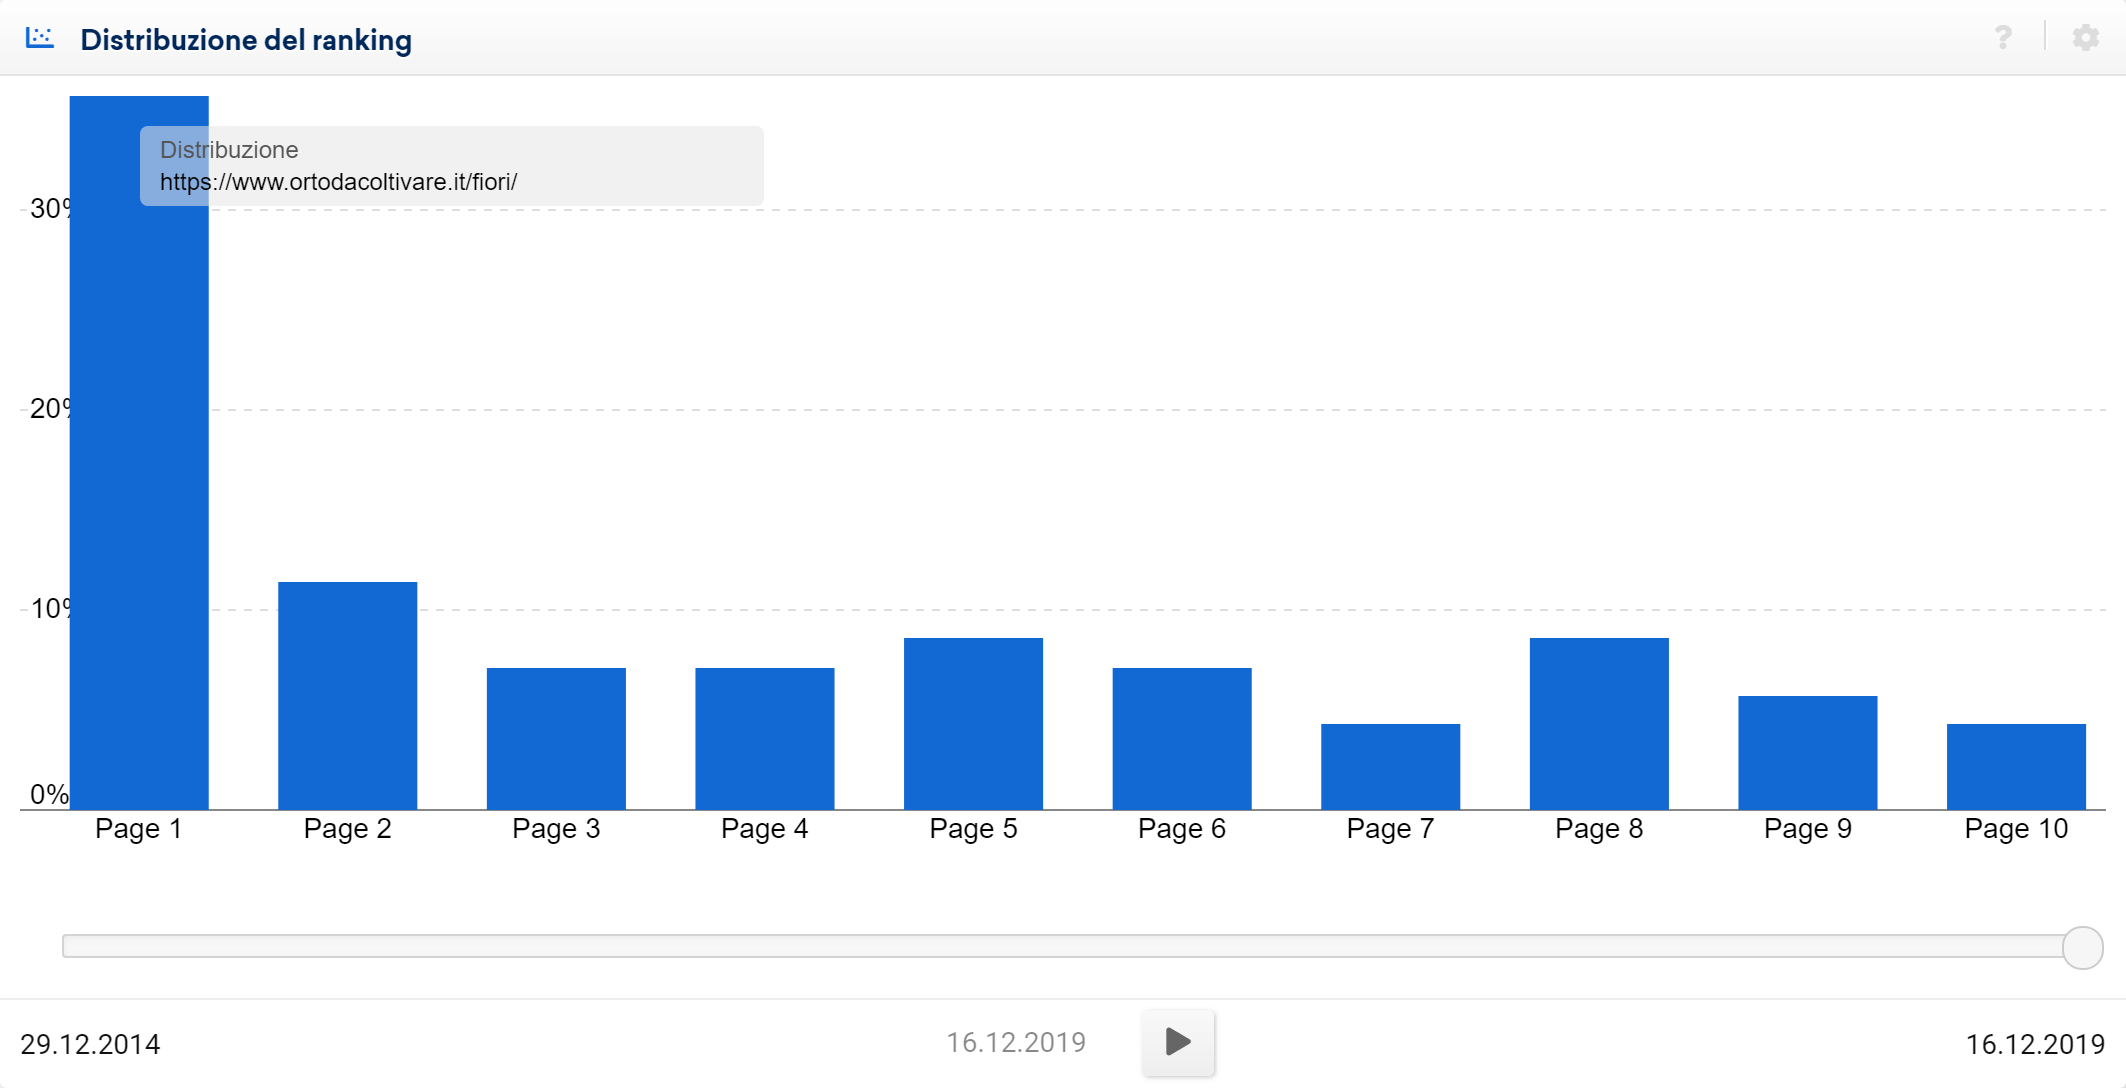
Task: Click the Distribuzione del ranking title
Action: pyautogui.click(x=246, y=40)
